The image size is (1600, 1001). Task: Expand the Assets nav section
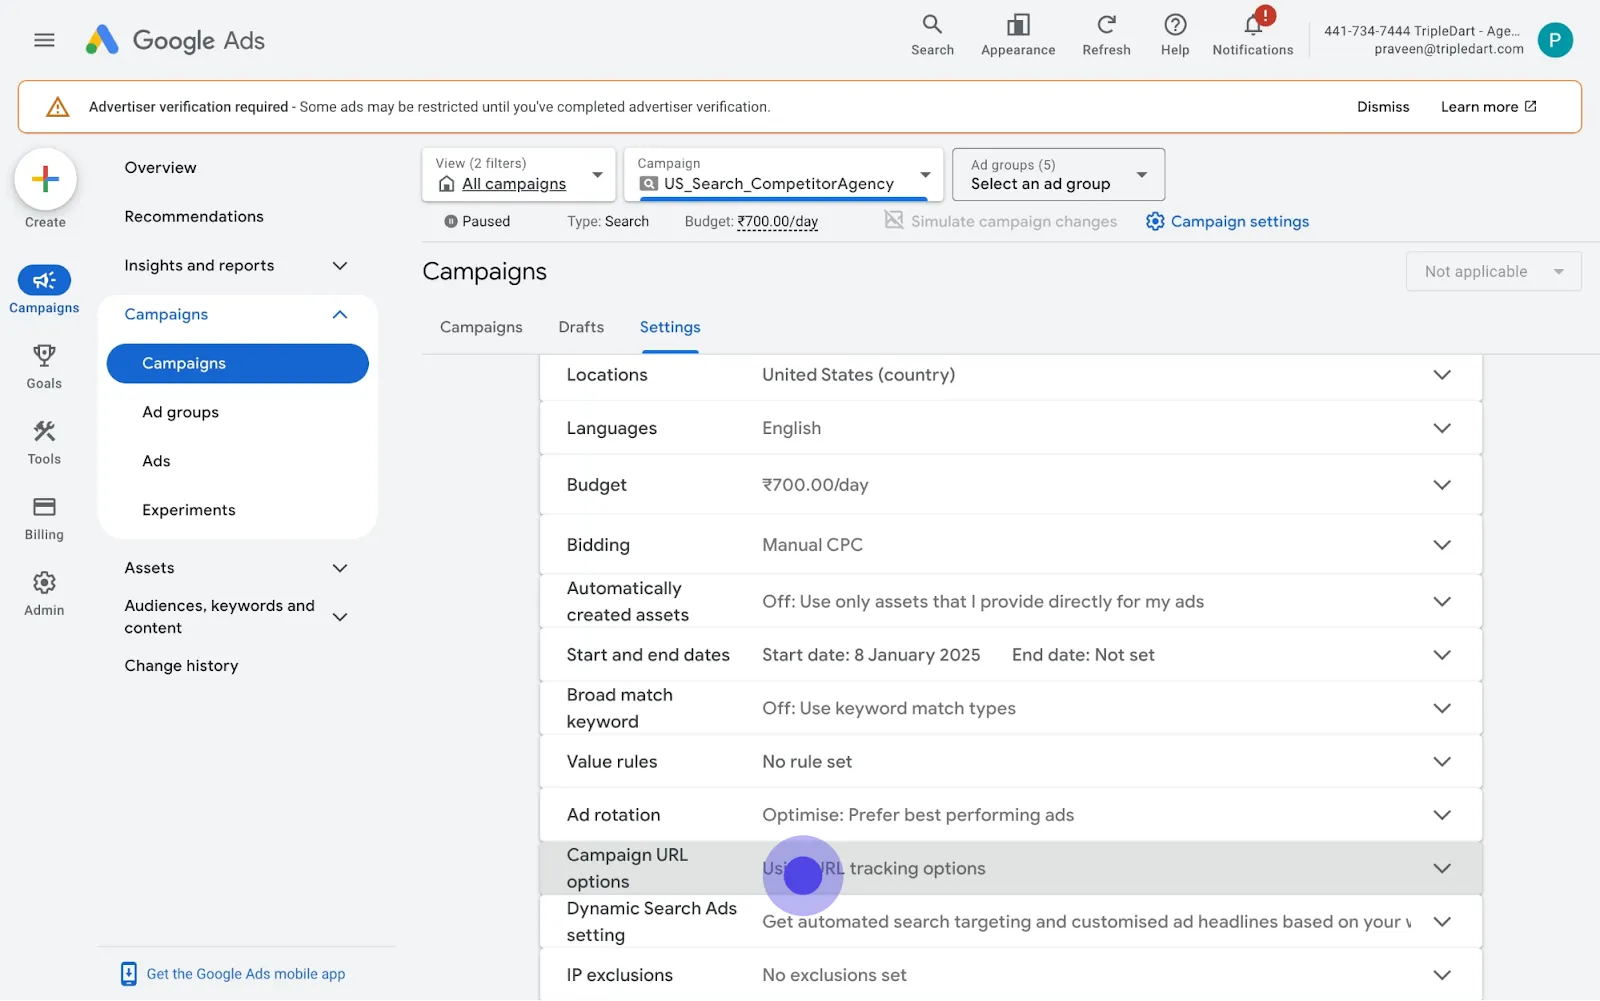pos(340,568)
